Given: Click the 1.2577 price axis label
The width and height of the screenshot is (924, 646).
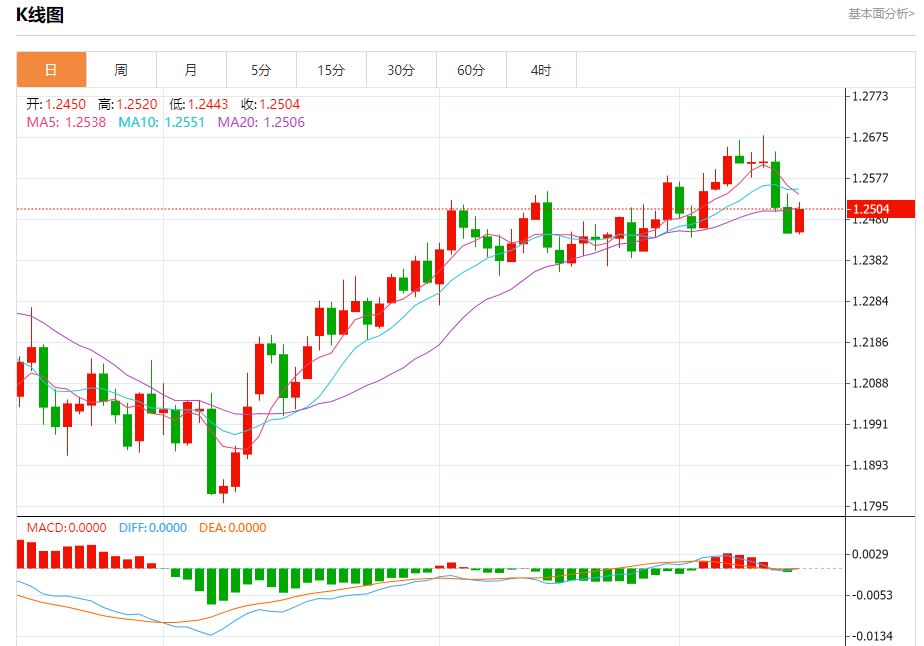Looking at the screenshot, I should pyautogui.click(x=870, y=178).
